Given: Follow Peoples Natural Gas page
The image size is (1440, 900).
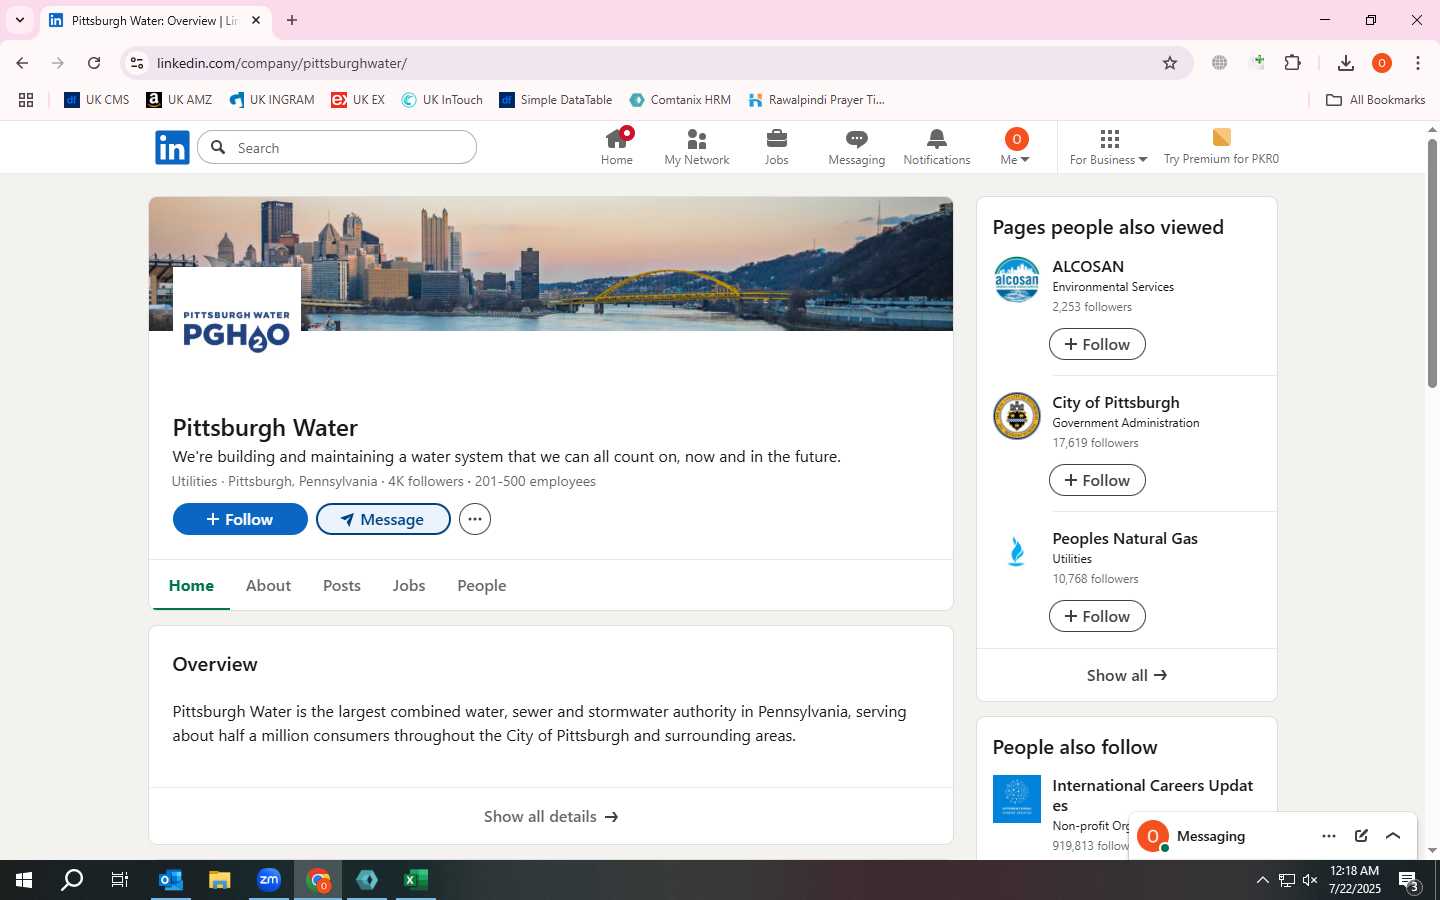Looking at the screenshot, I should click(x=1097, y=616).
